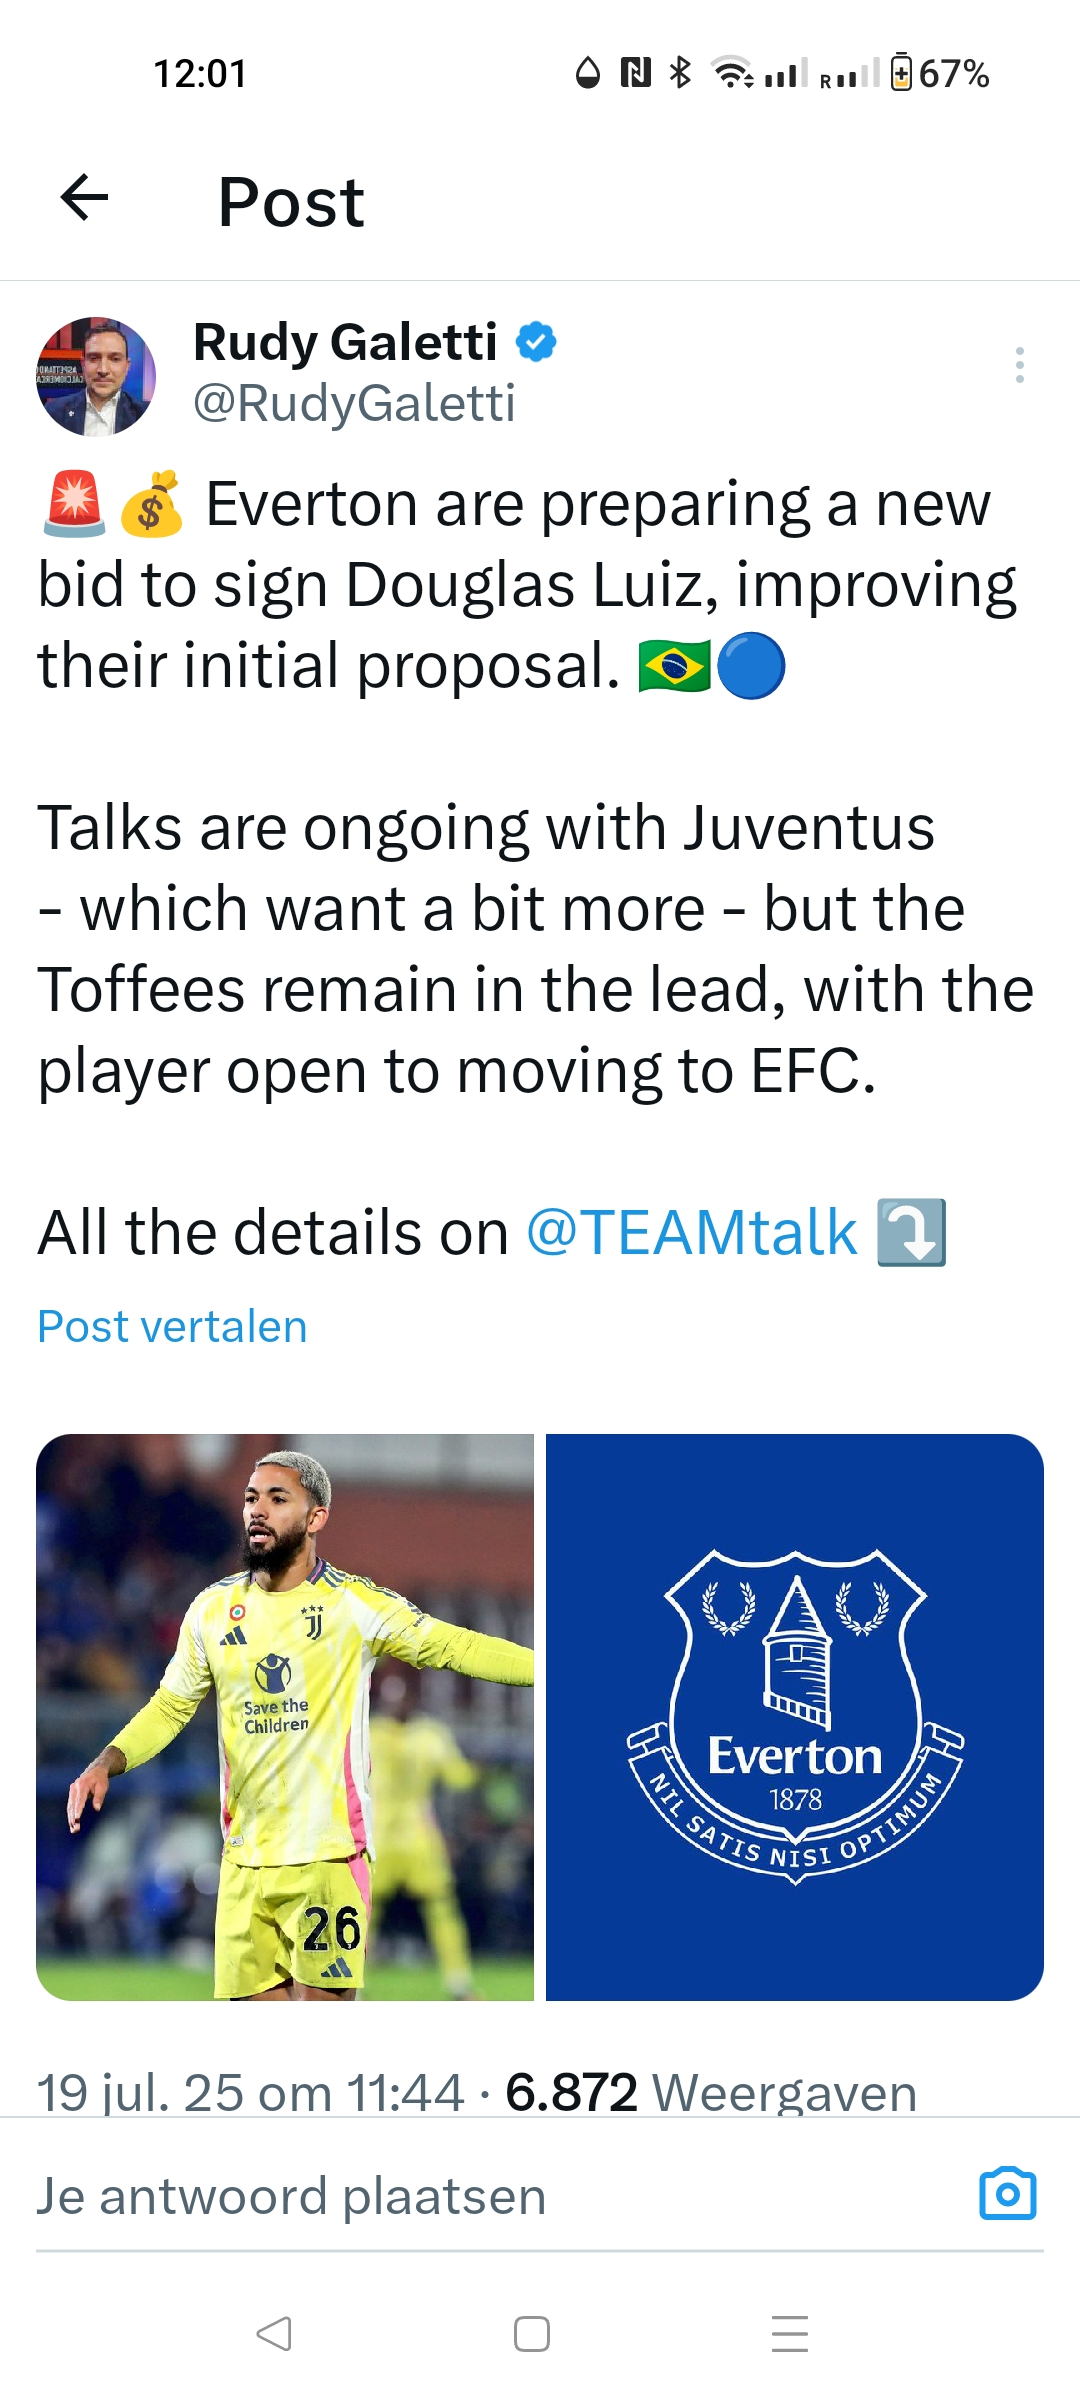The image size is (1080, 2400).
Task: Tap the post timestamp 19 jul. 25
Action: click(250, 2092)
